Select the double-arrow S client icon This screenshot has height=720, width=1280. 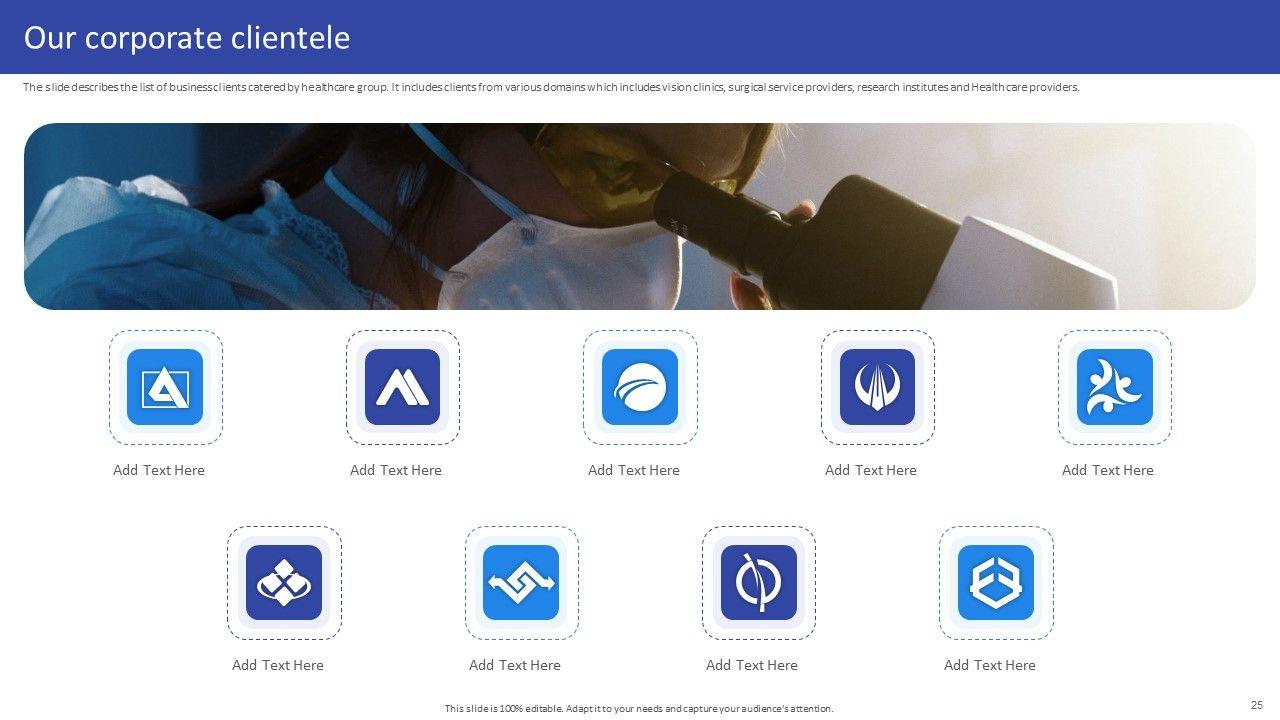click(x=521, y=583)
